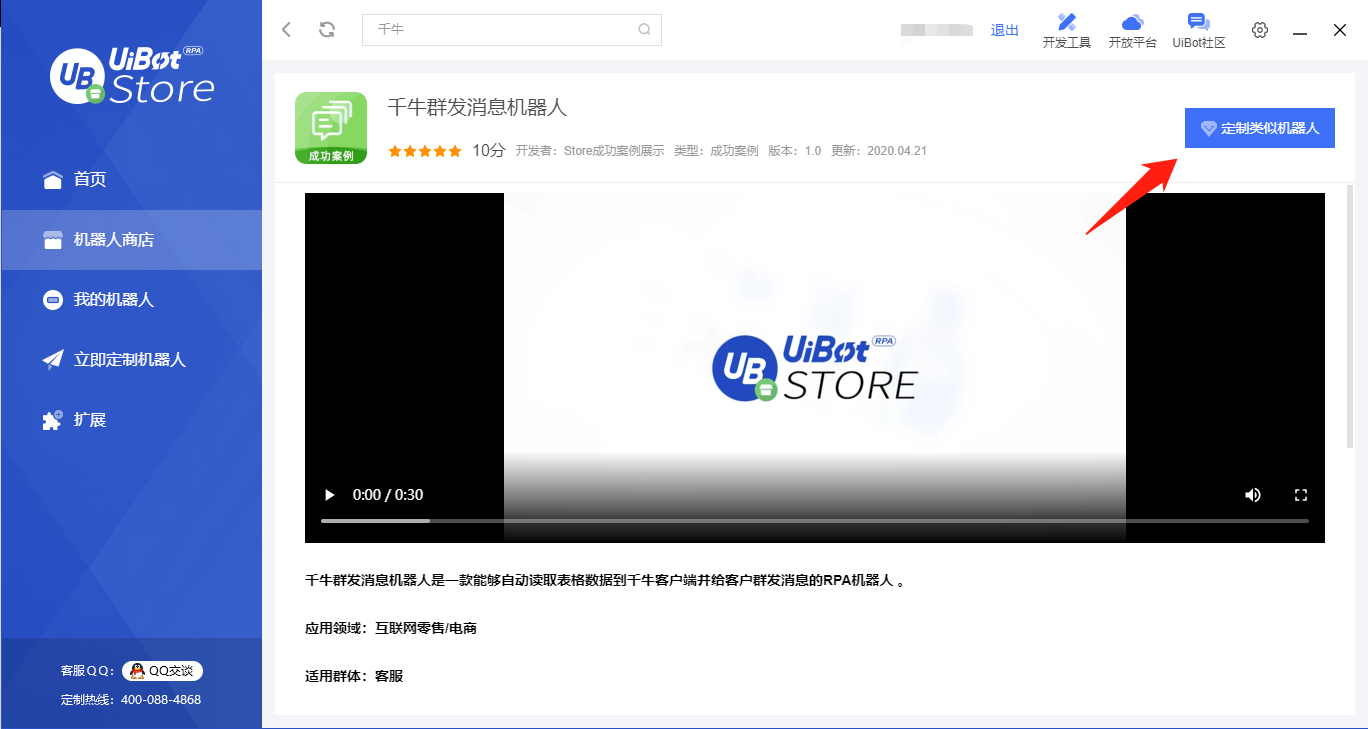Click the refresh page icon
The width and height of the screenshot is (1368, 729).
327,30
